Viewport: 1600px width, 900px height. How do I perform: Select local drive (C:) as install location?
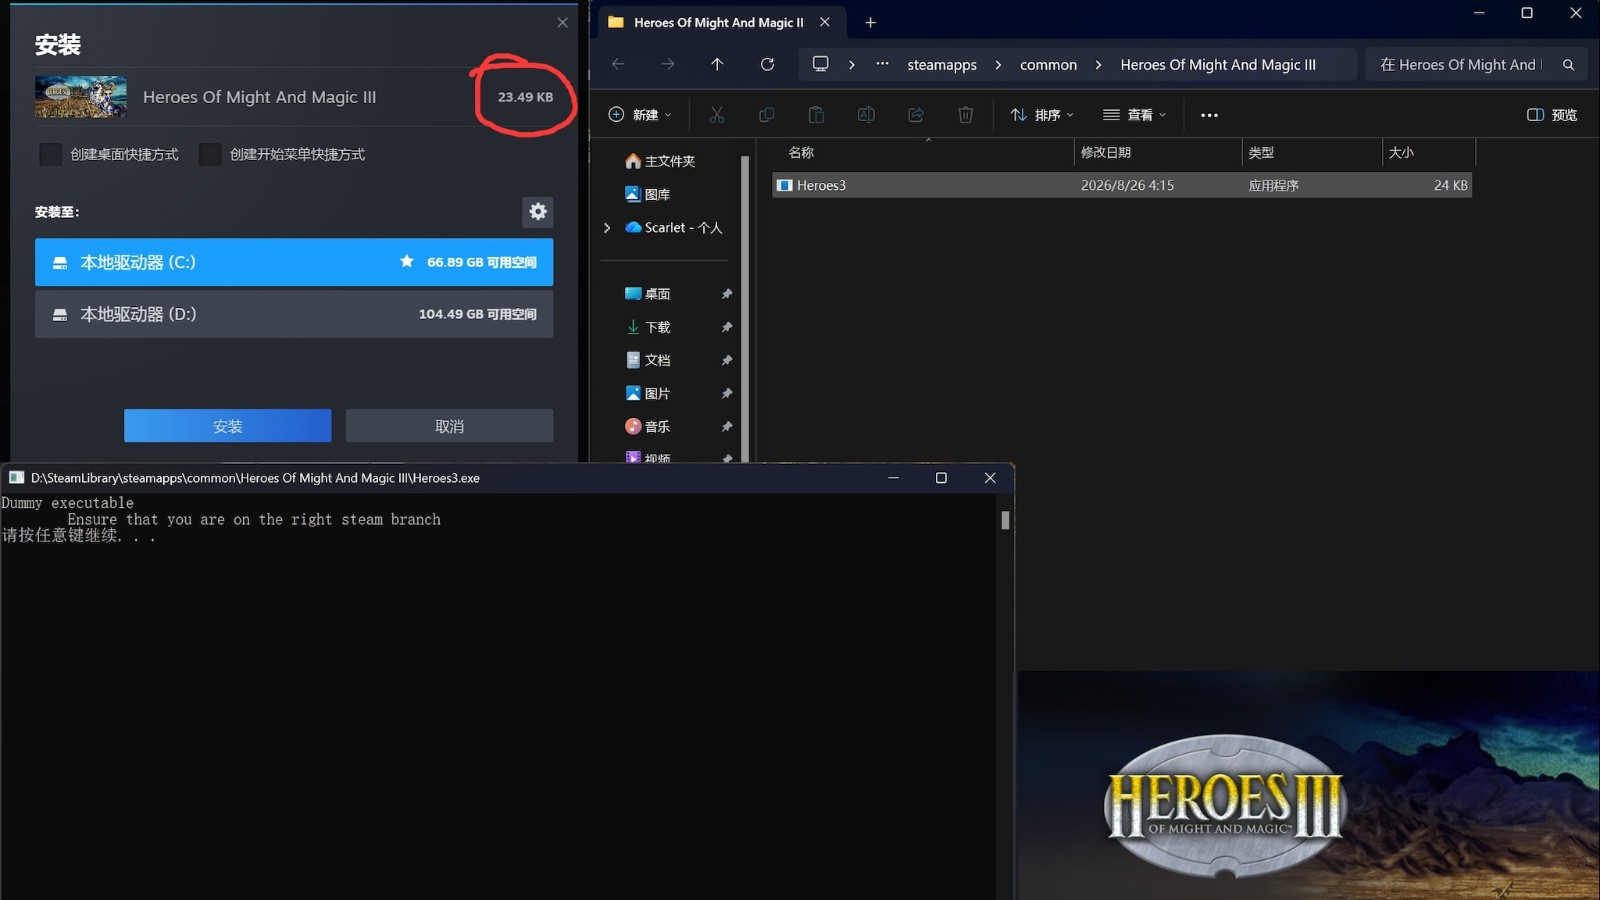[294, 262]
